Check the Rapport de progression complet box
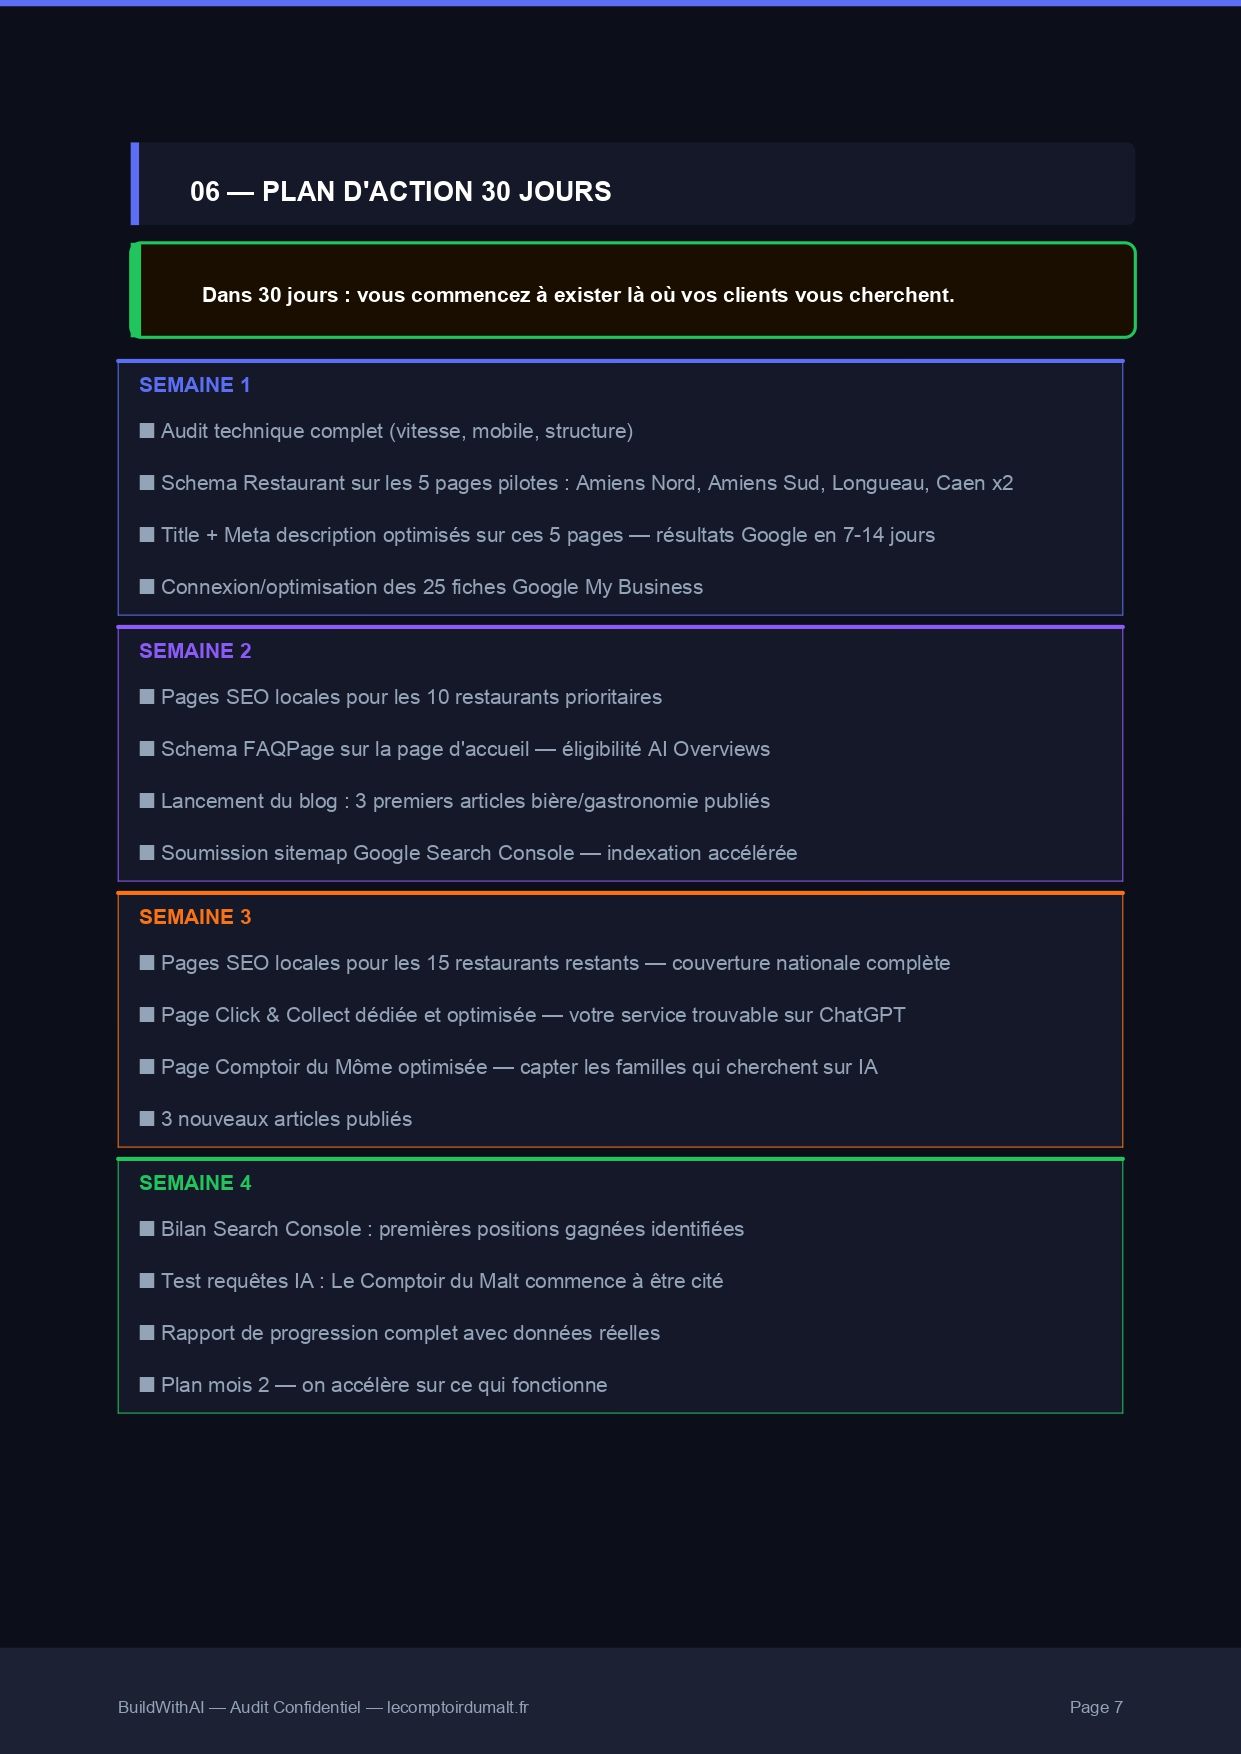 147,1333
